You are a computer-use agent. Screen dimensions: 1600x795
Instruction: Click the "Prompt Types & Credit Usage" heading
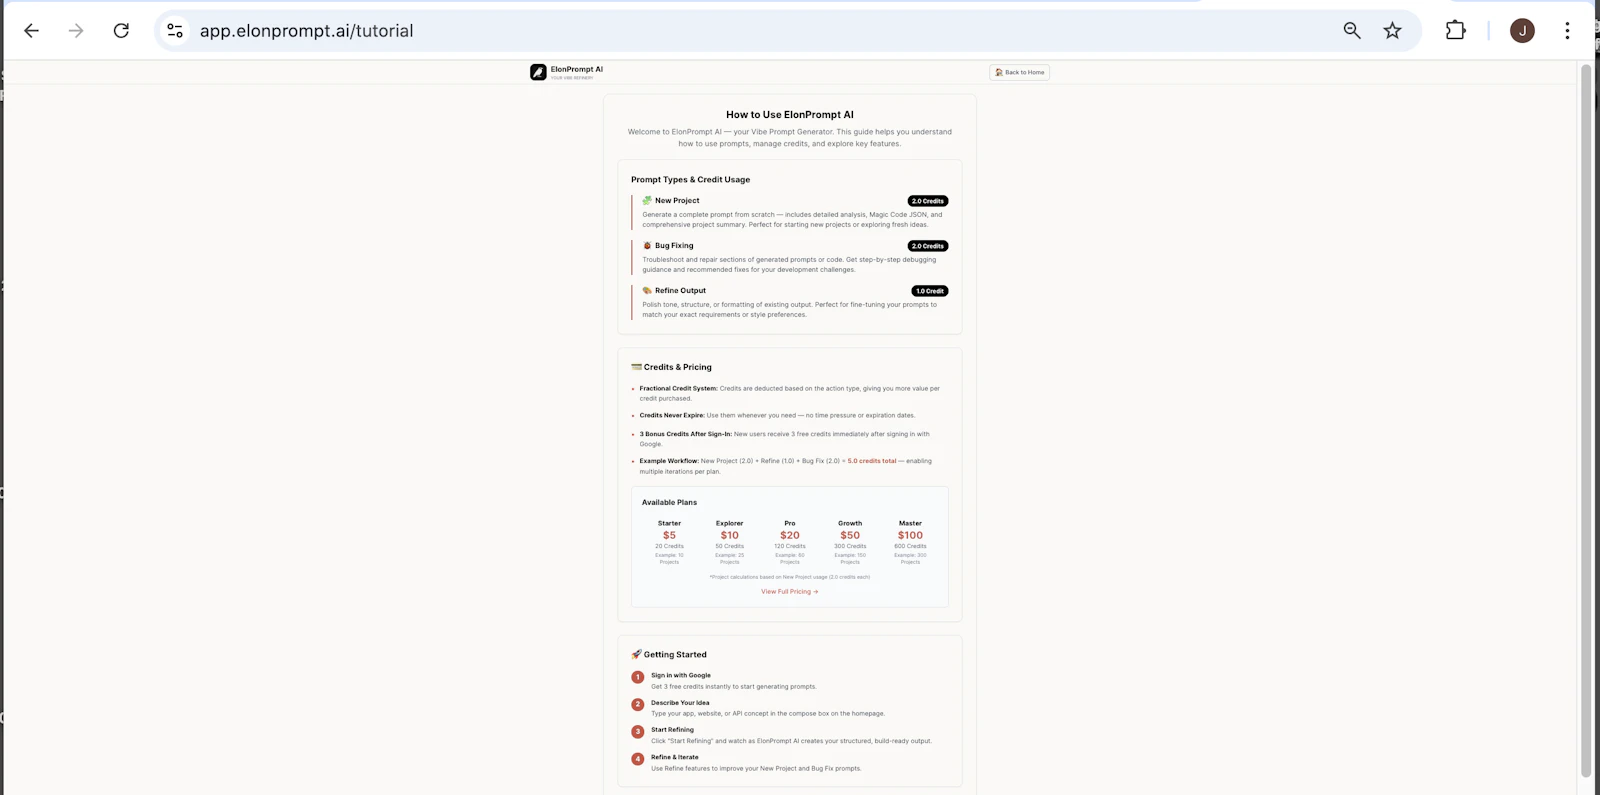690,180
